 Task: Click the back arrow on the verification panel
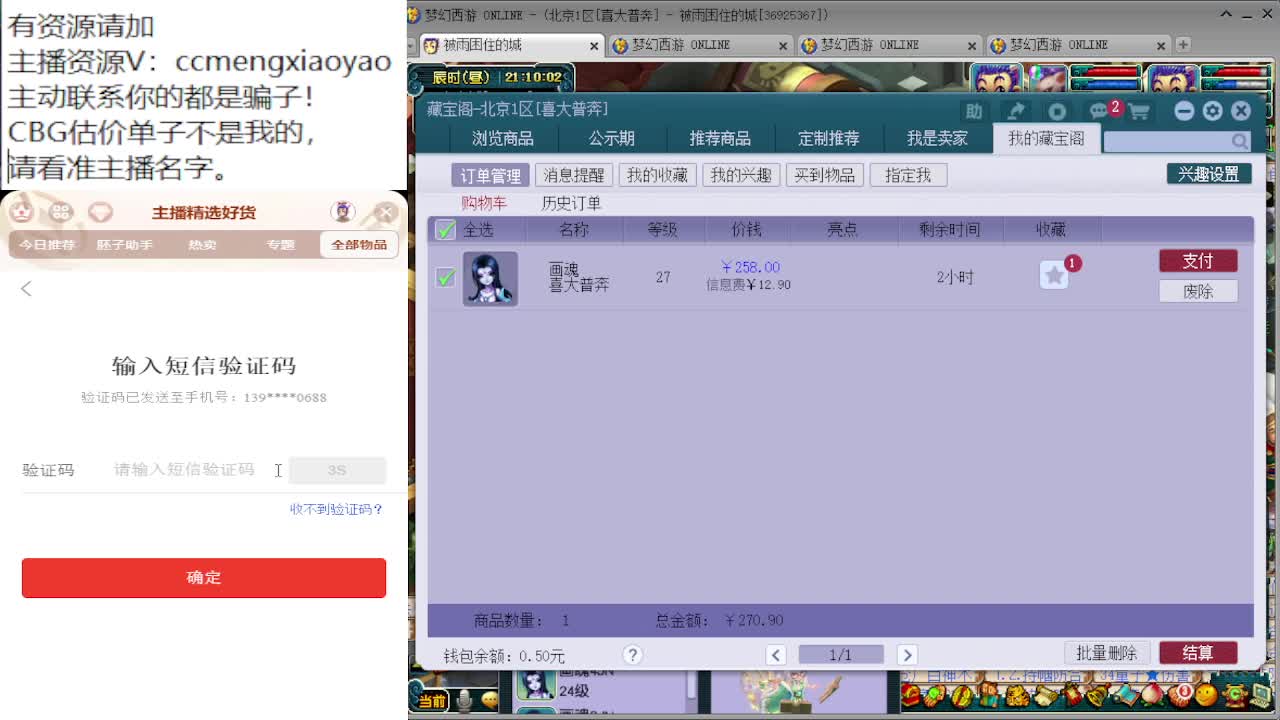pyautogui.click(x=26, y=289)
